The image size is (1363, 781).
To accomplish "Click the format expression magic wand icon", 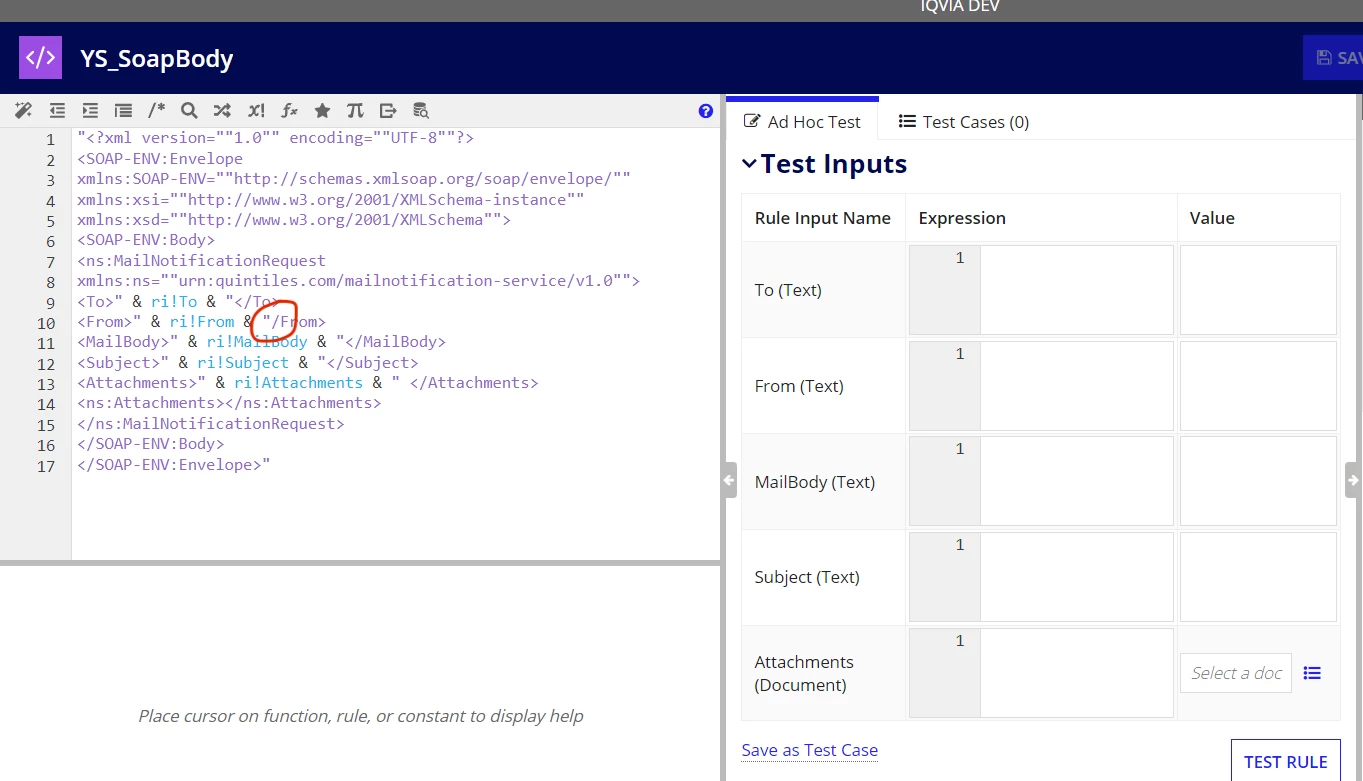I will [x=23, y=111].
